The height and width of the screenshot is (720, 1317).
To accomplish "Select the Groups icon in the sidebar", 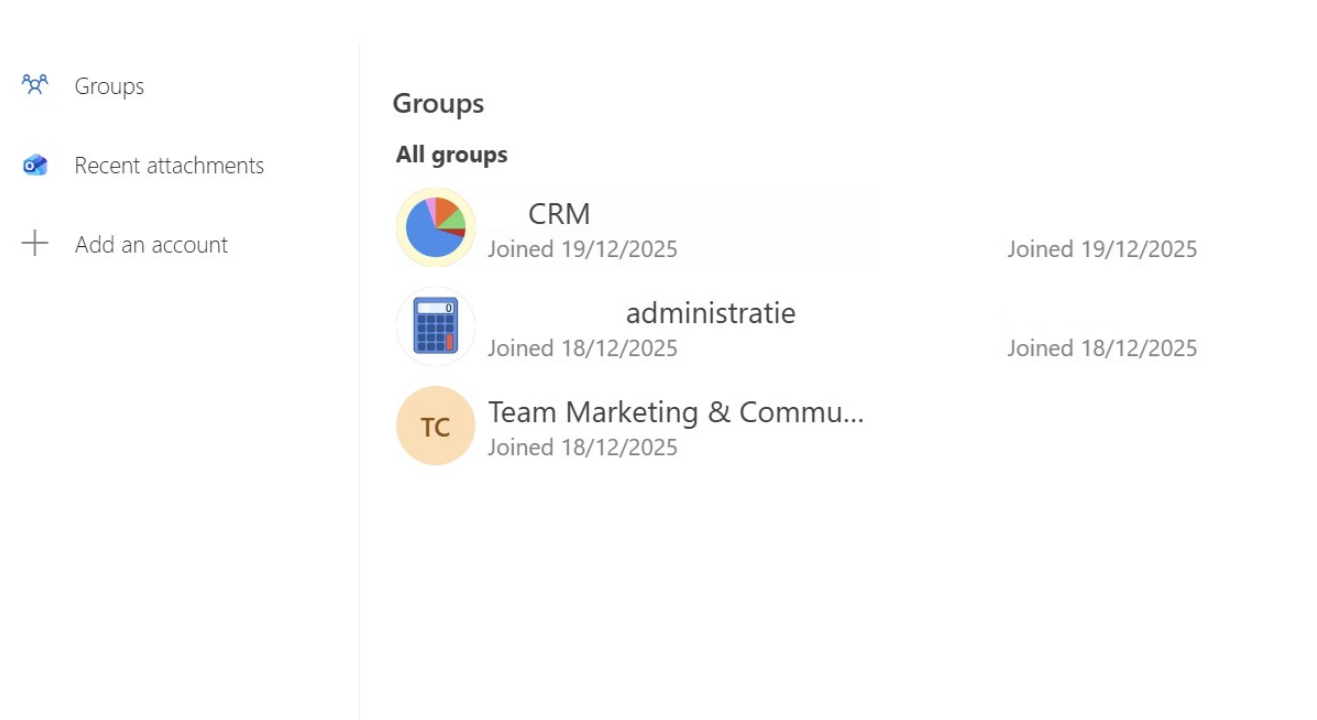I will click(x=34, y=85).
